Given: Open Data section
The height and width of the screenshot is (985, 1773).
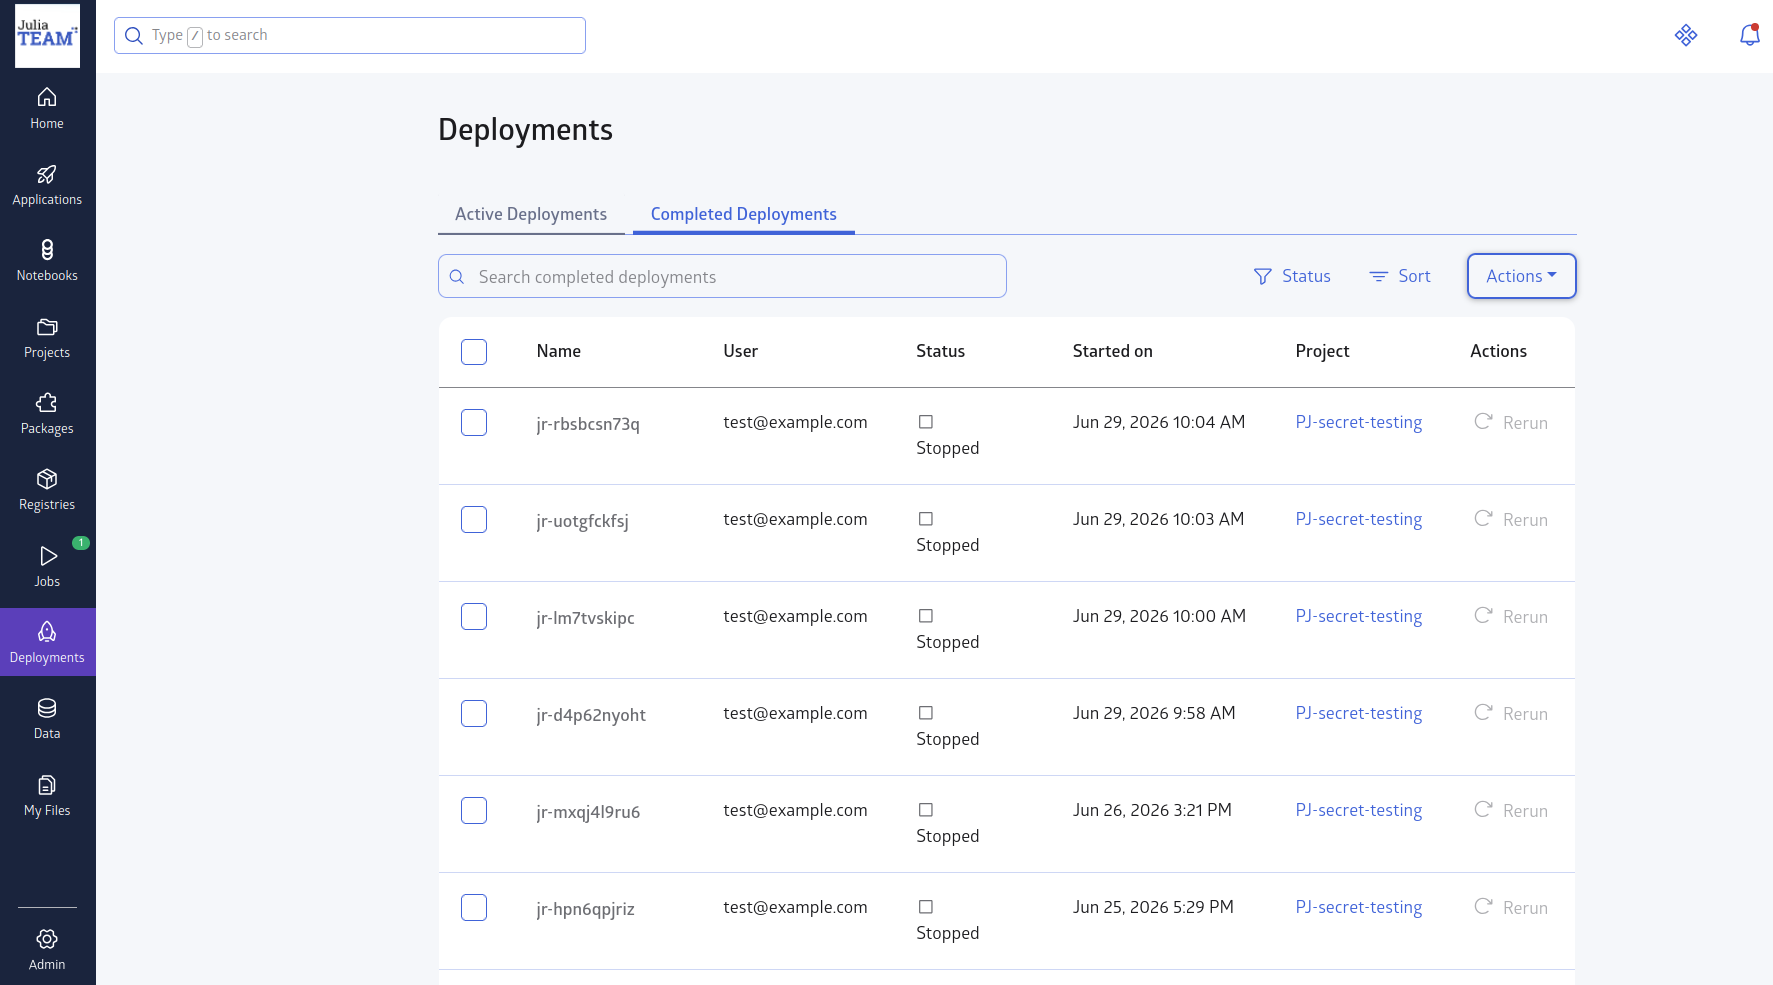Looking at the screenshot, I should [x=47, y=719].
